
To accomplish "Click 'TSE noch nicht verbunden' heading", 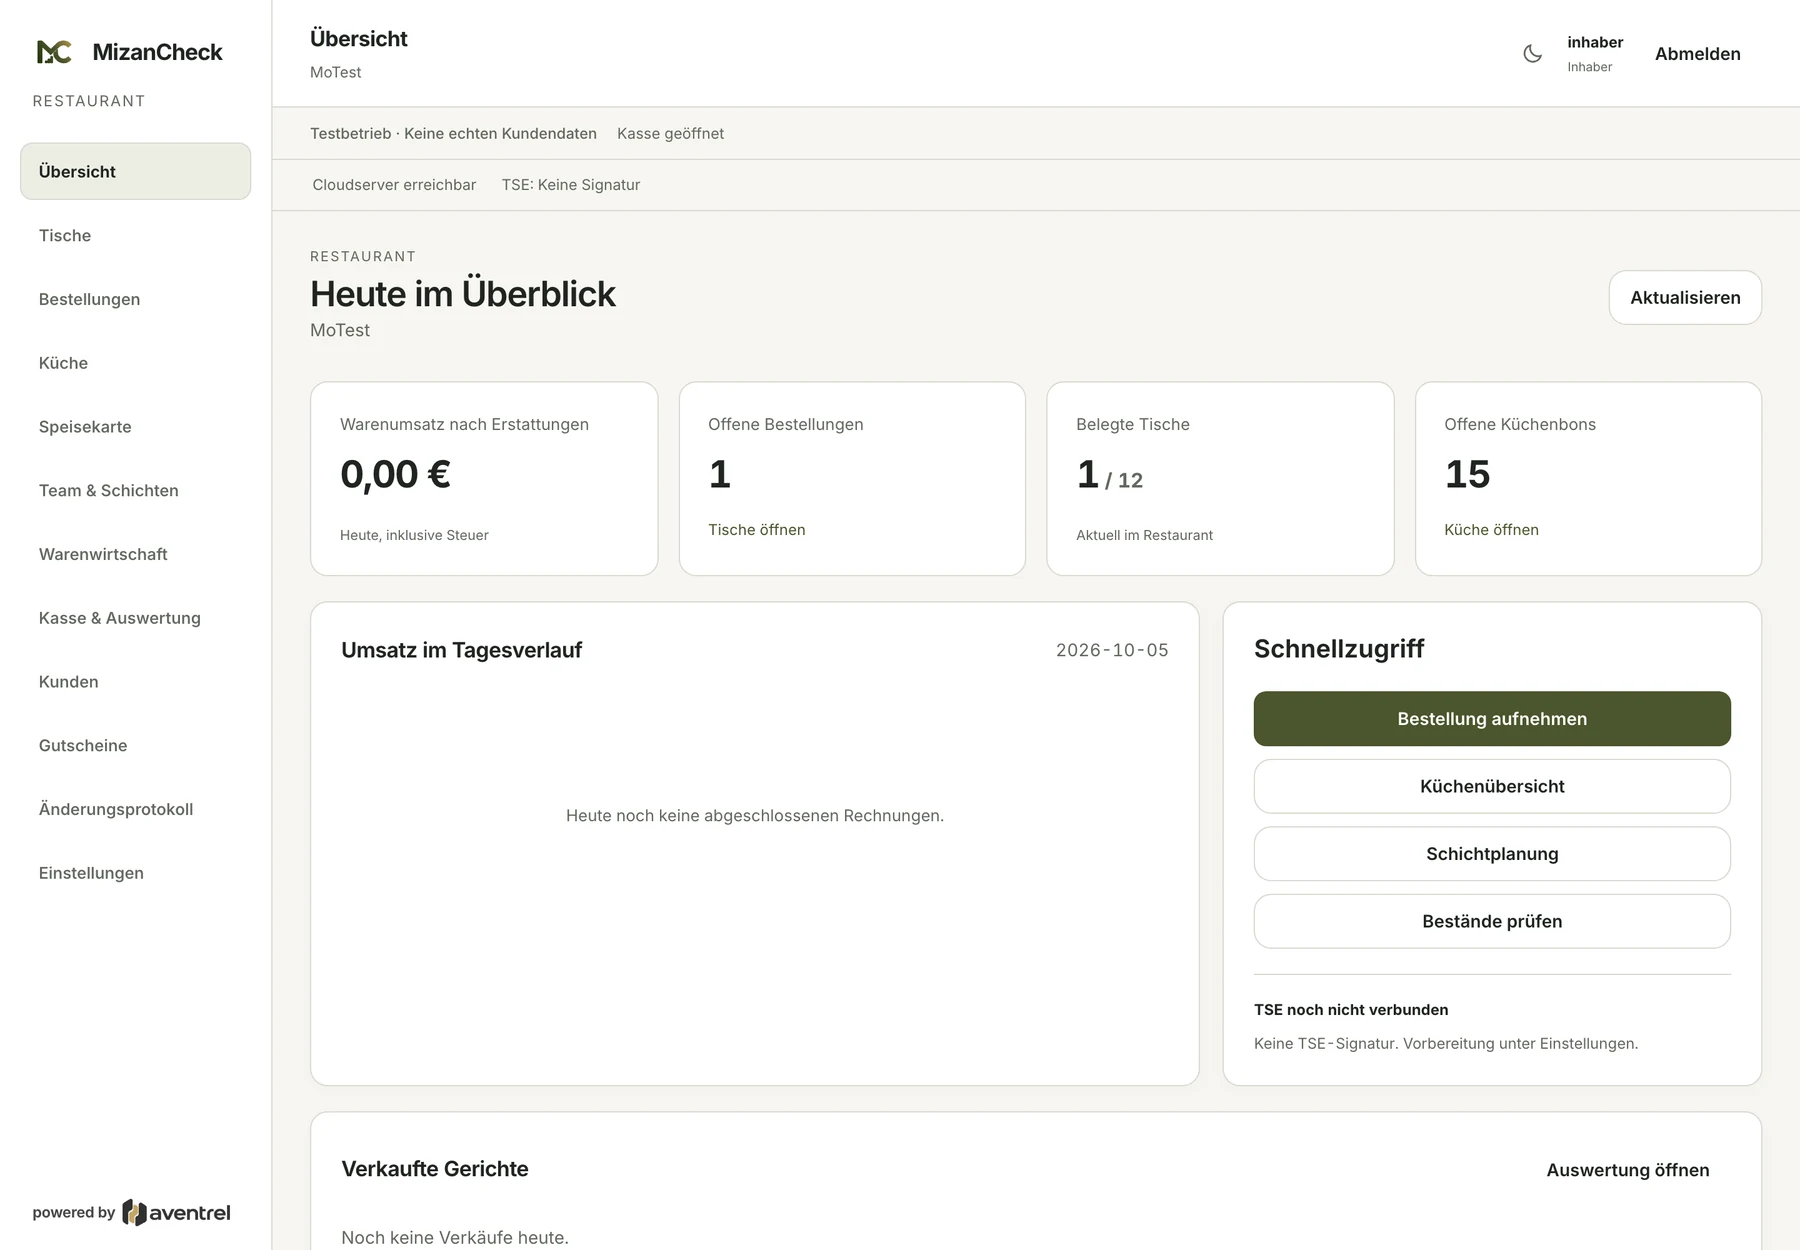I will click(x=1351, y=1010).
